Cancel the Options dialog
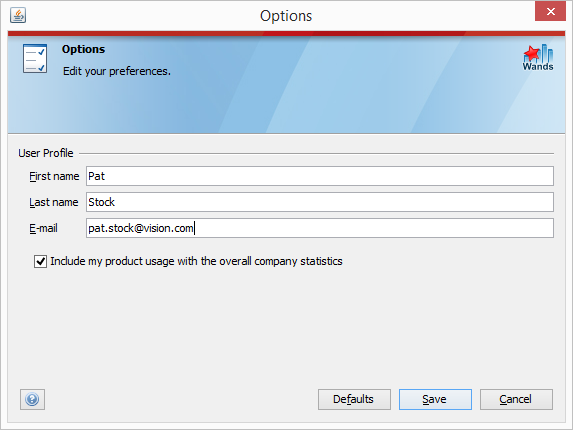The width and height of the screenshot is (573, 430). coord(516,399)
